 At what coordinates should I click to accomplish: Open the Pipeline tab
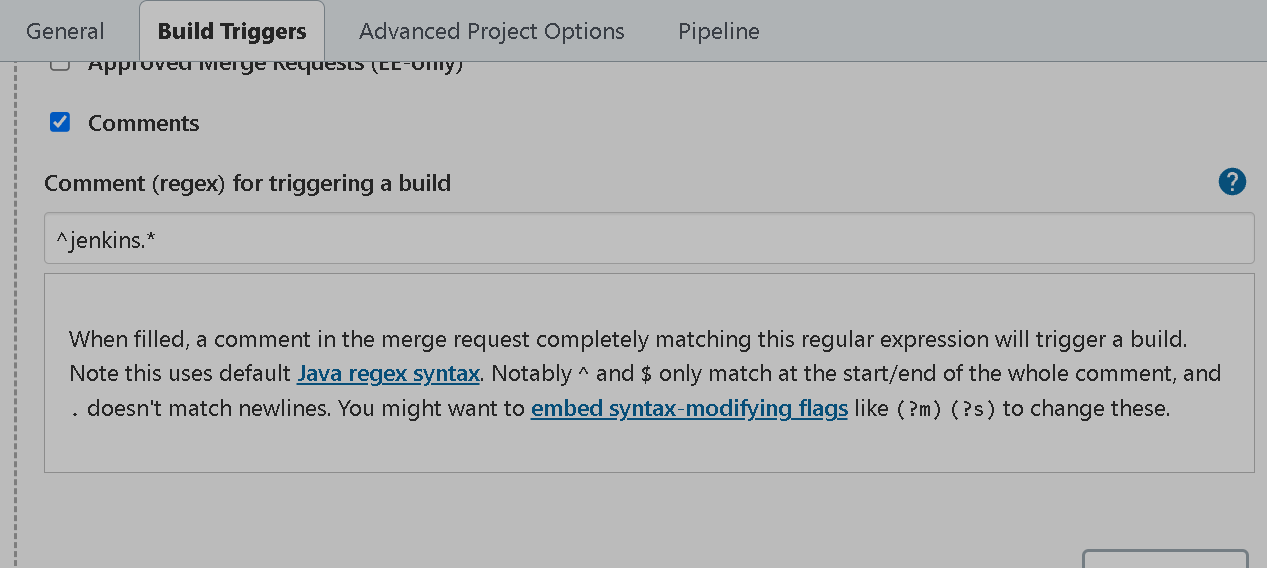point(719,31)
